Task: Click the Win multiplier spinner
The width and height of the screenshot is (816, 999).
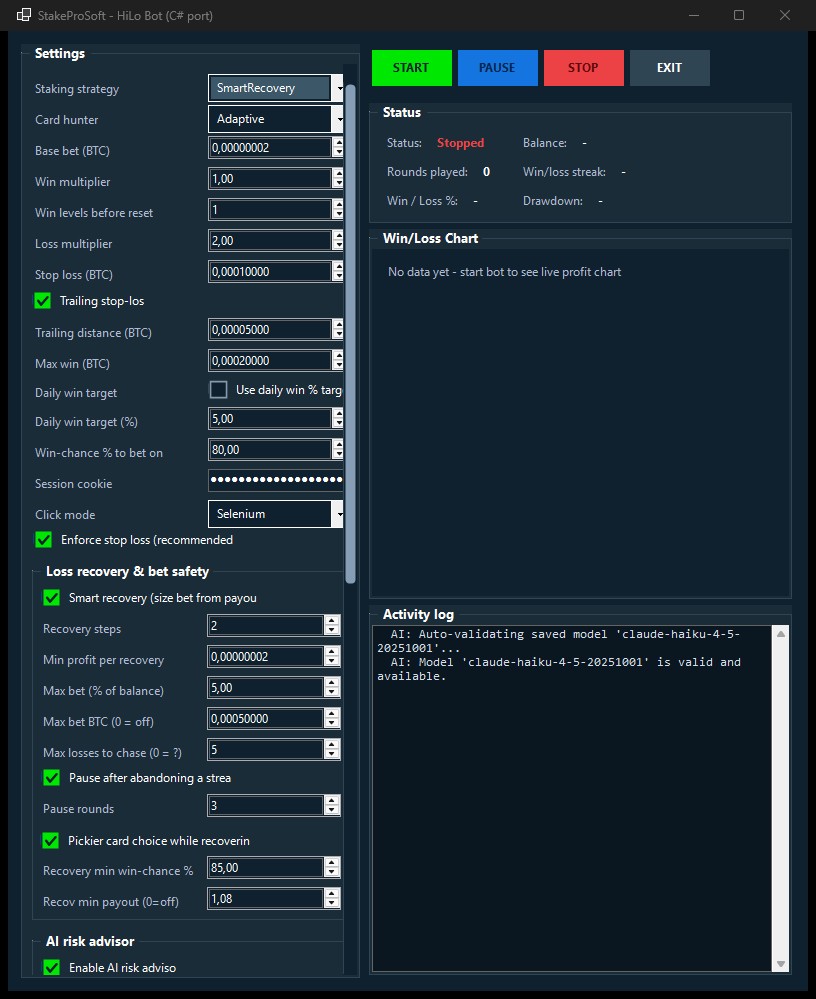Action: 338,179
